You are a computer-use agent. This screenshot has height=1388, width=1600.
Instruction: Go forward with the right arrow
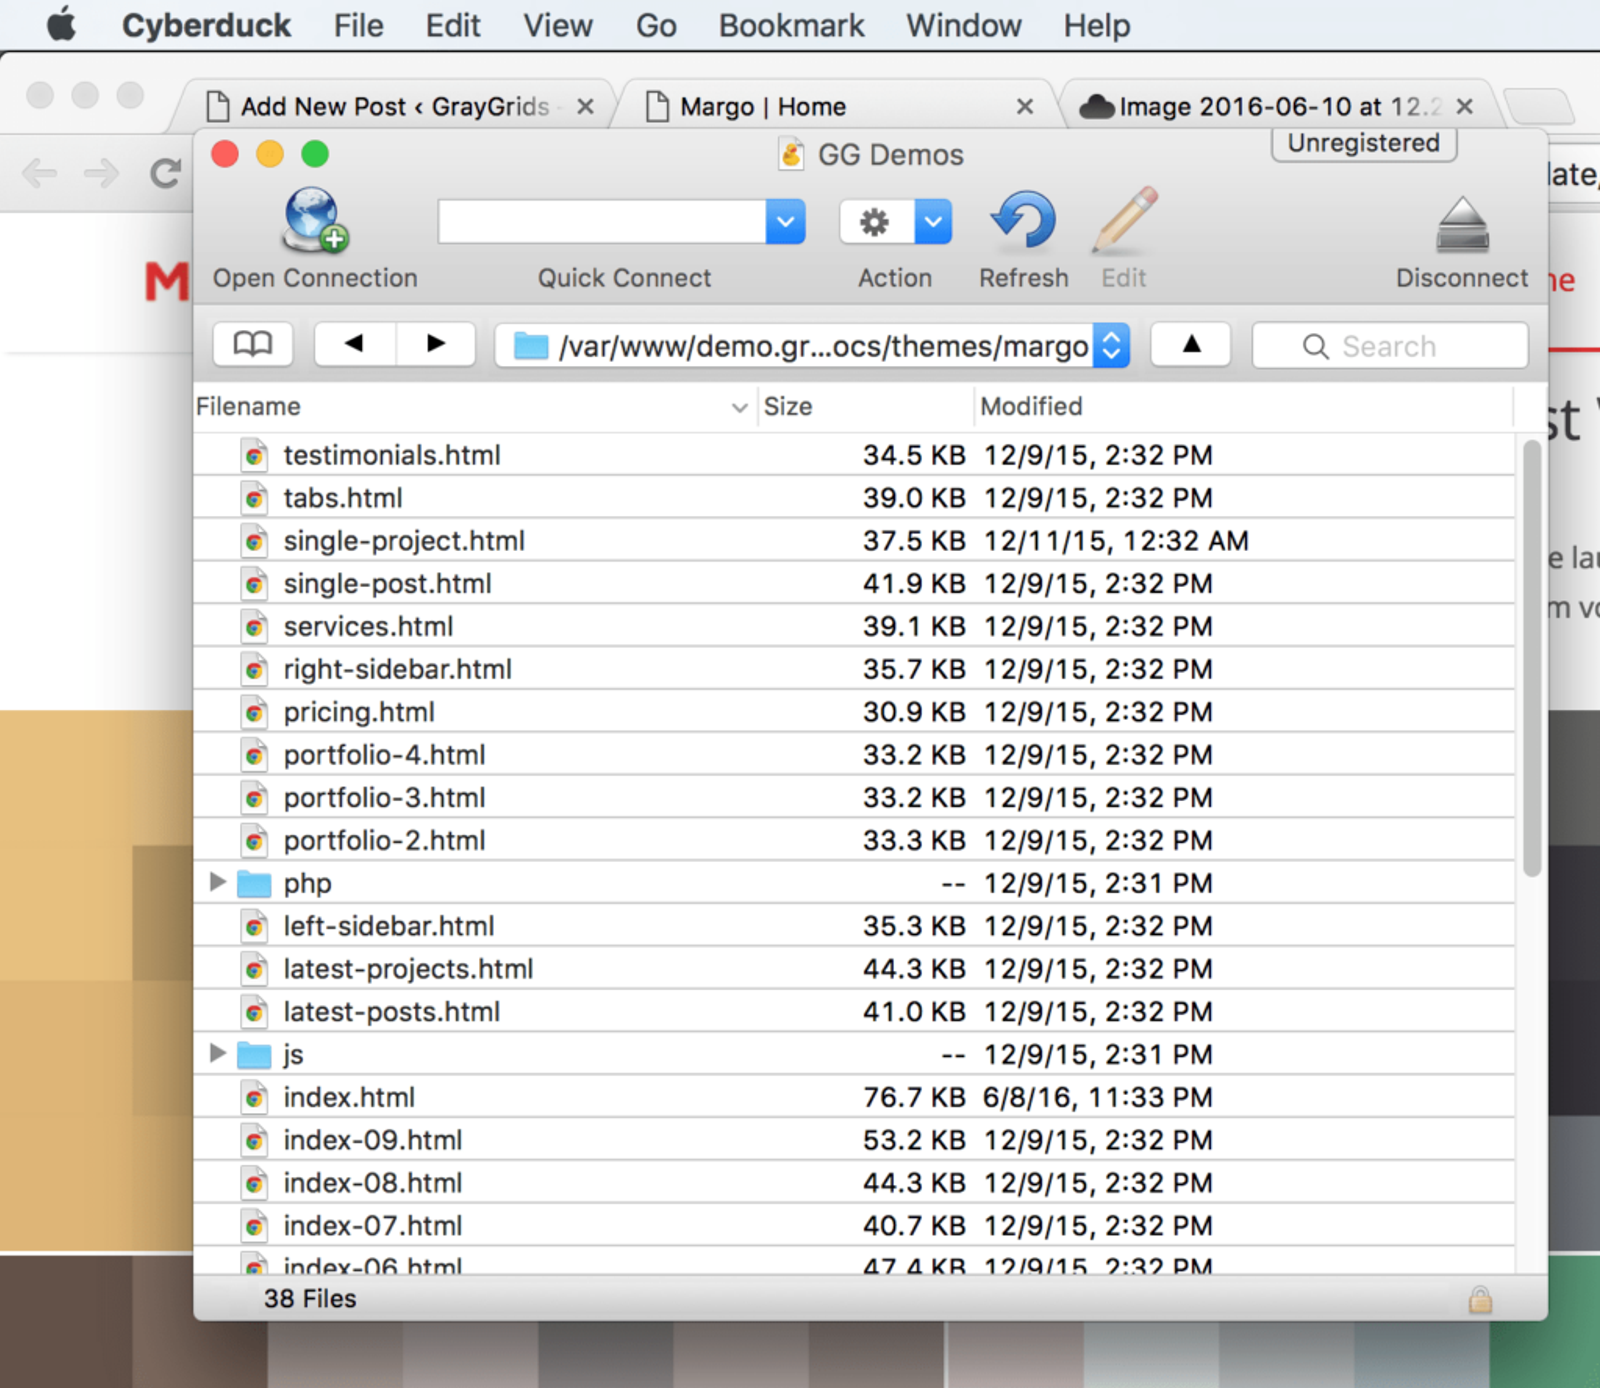(x=435, y=344)
